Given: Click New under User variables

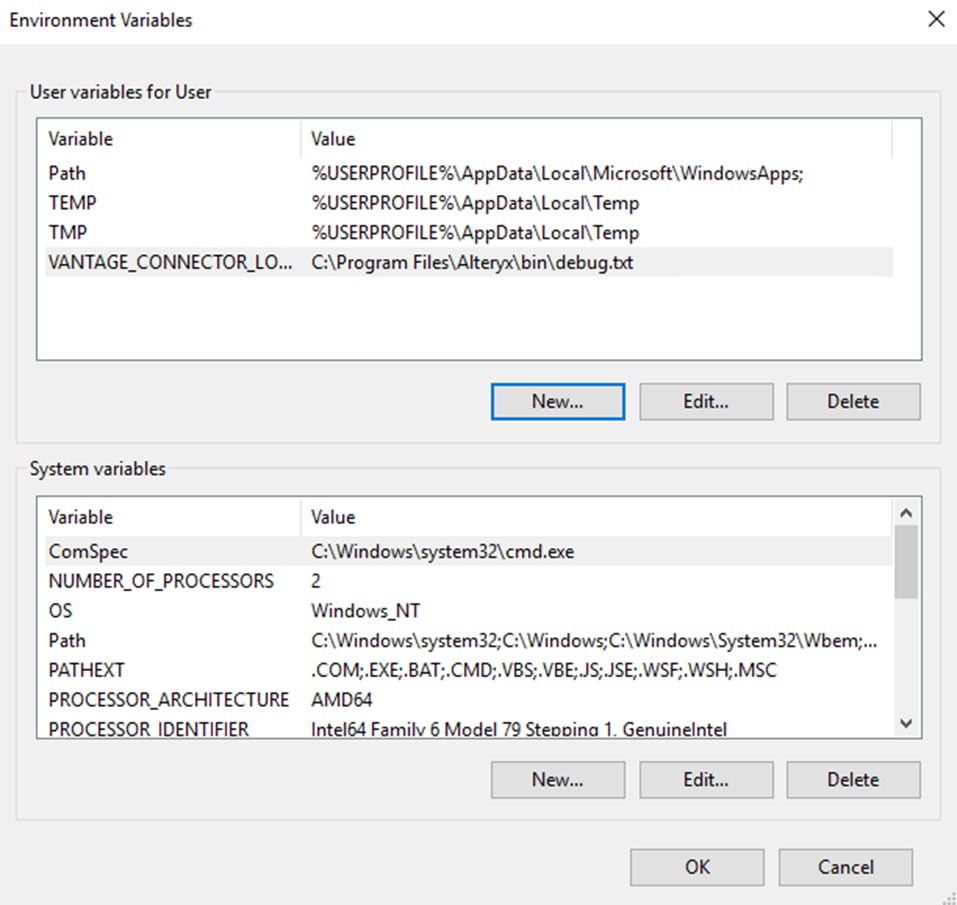Looking at the screenshot, I should point(557,402).
